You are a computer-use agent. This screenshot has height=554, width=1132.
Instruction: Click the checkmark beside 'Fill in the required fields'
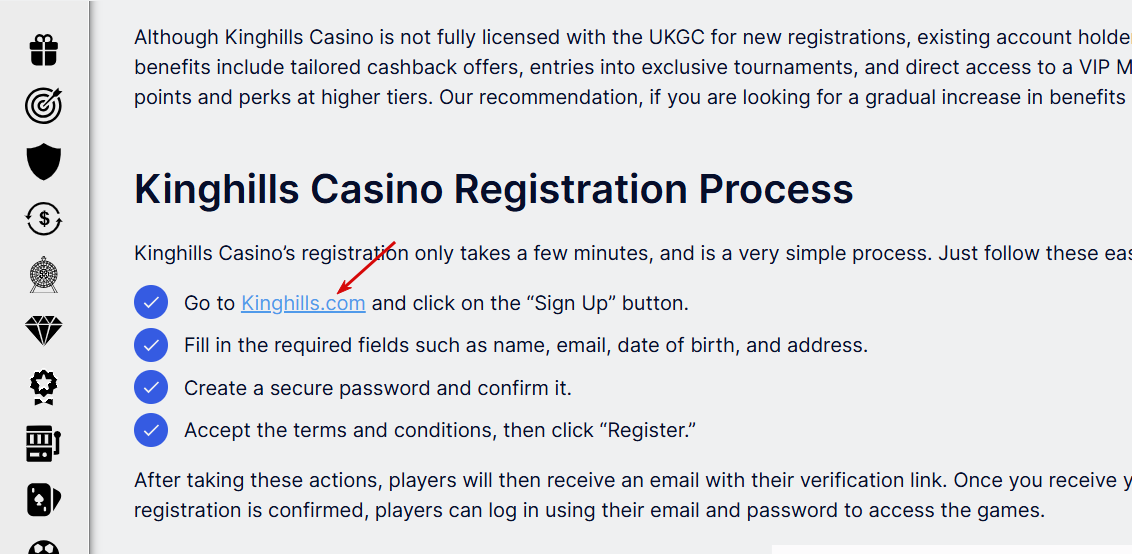tap(150, 345)
